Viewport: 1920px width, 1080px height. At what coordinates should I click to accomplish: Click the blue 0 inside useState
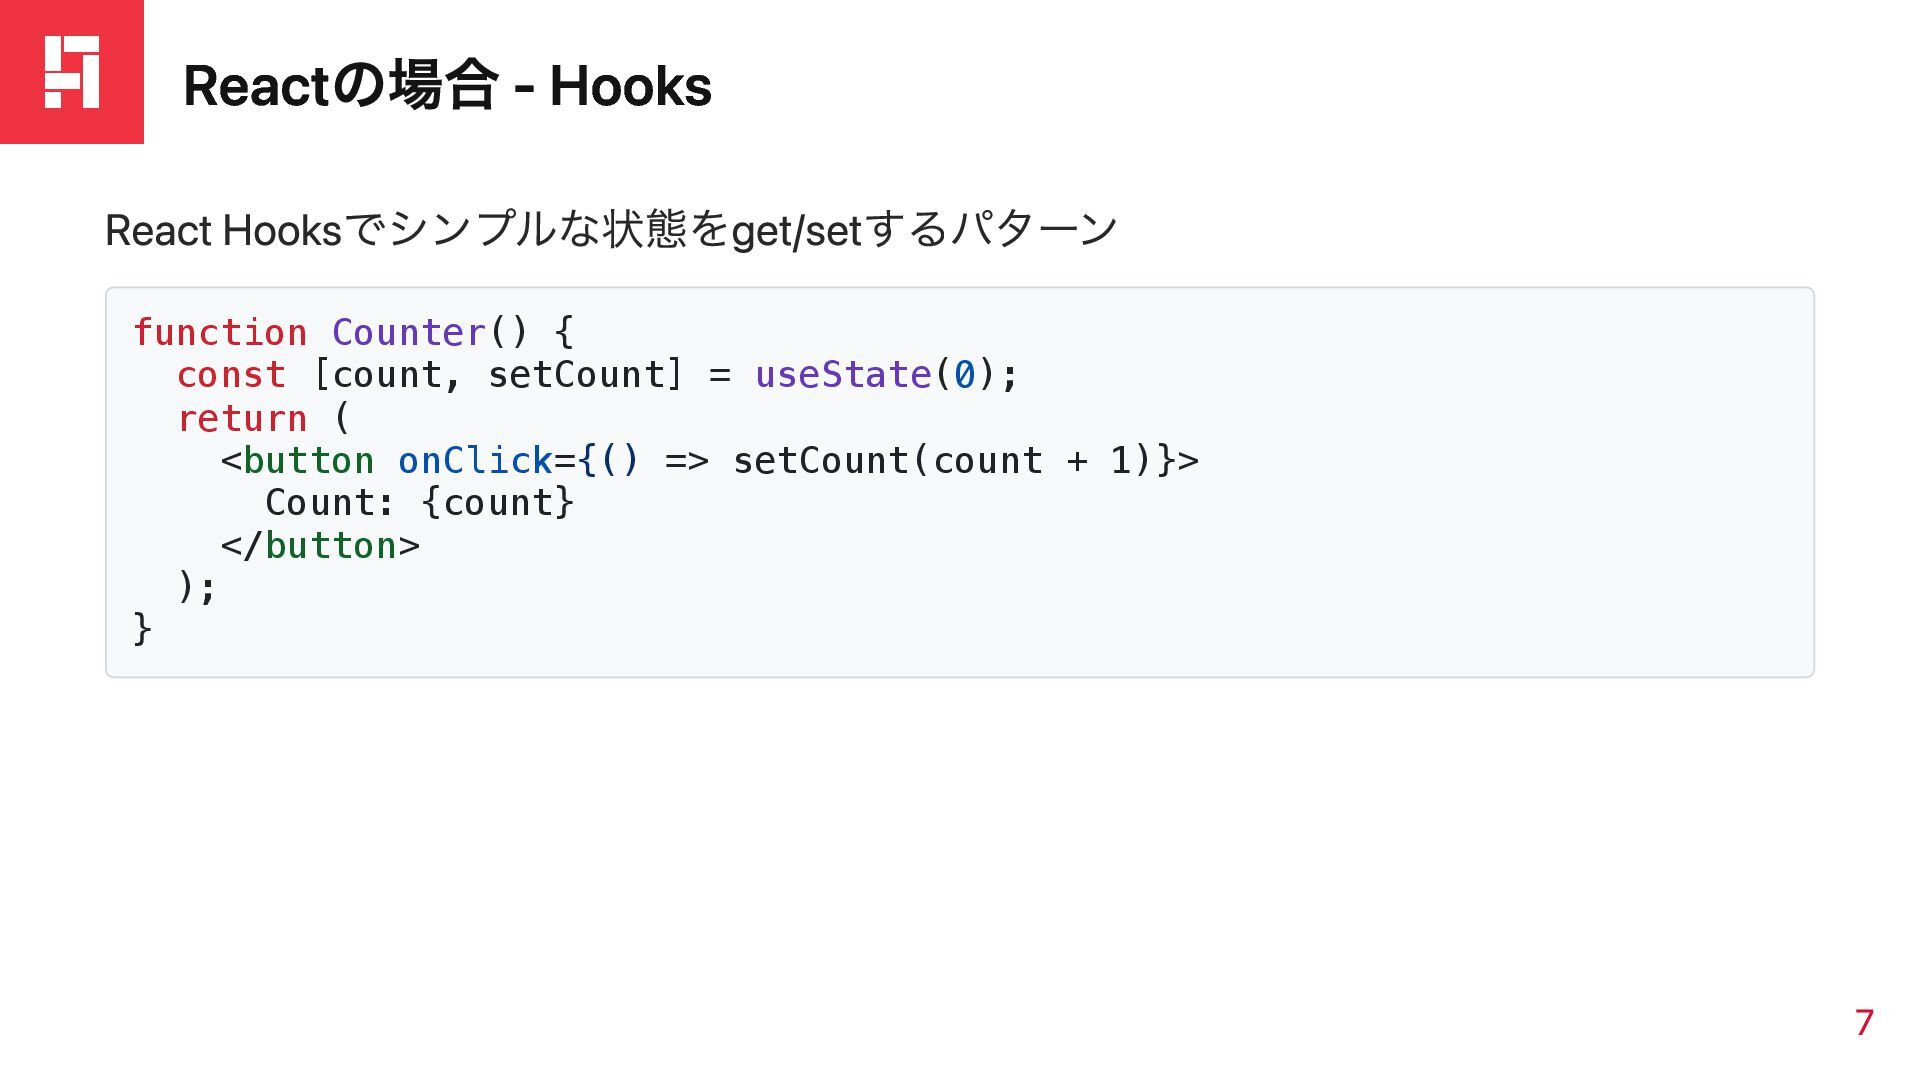click(964, 375)
